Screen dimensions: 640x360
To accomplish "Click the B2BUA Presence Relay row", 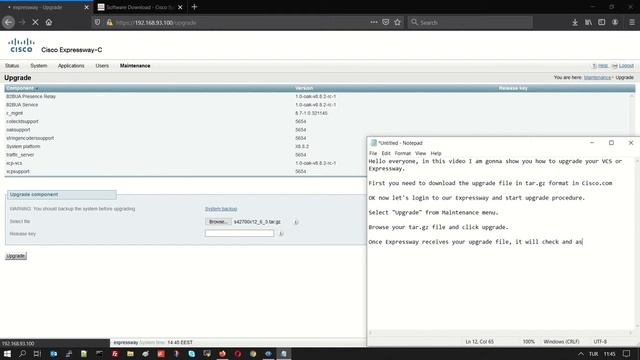I will [318, 96].
